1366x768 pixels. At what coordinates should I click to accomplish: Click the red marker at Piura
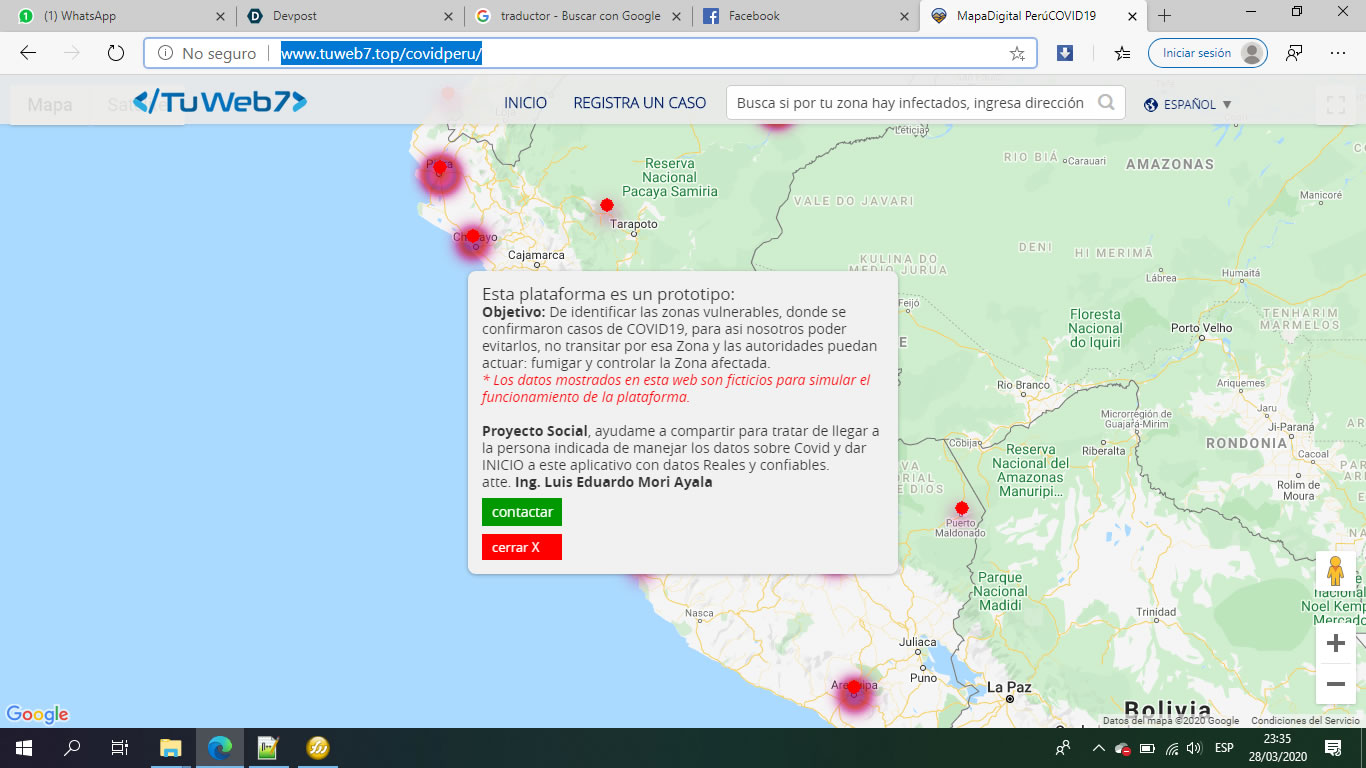[x=439, y=168]
